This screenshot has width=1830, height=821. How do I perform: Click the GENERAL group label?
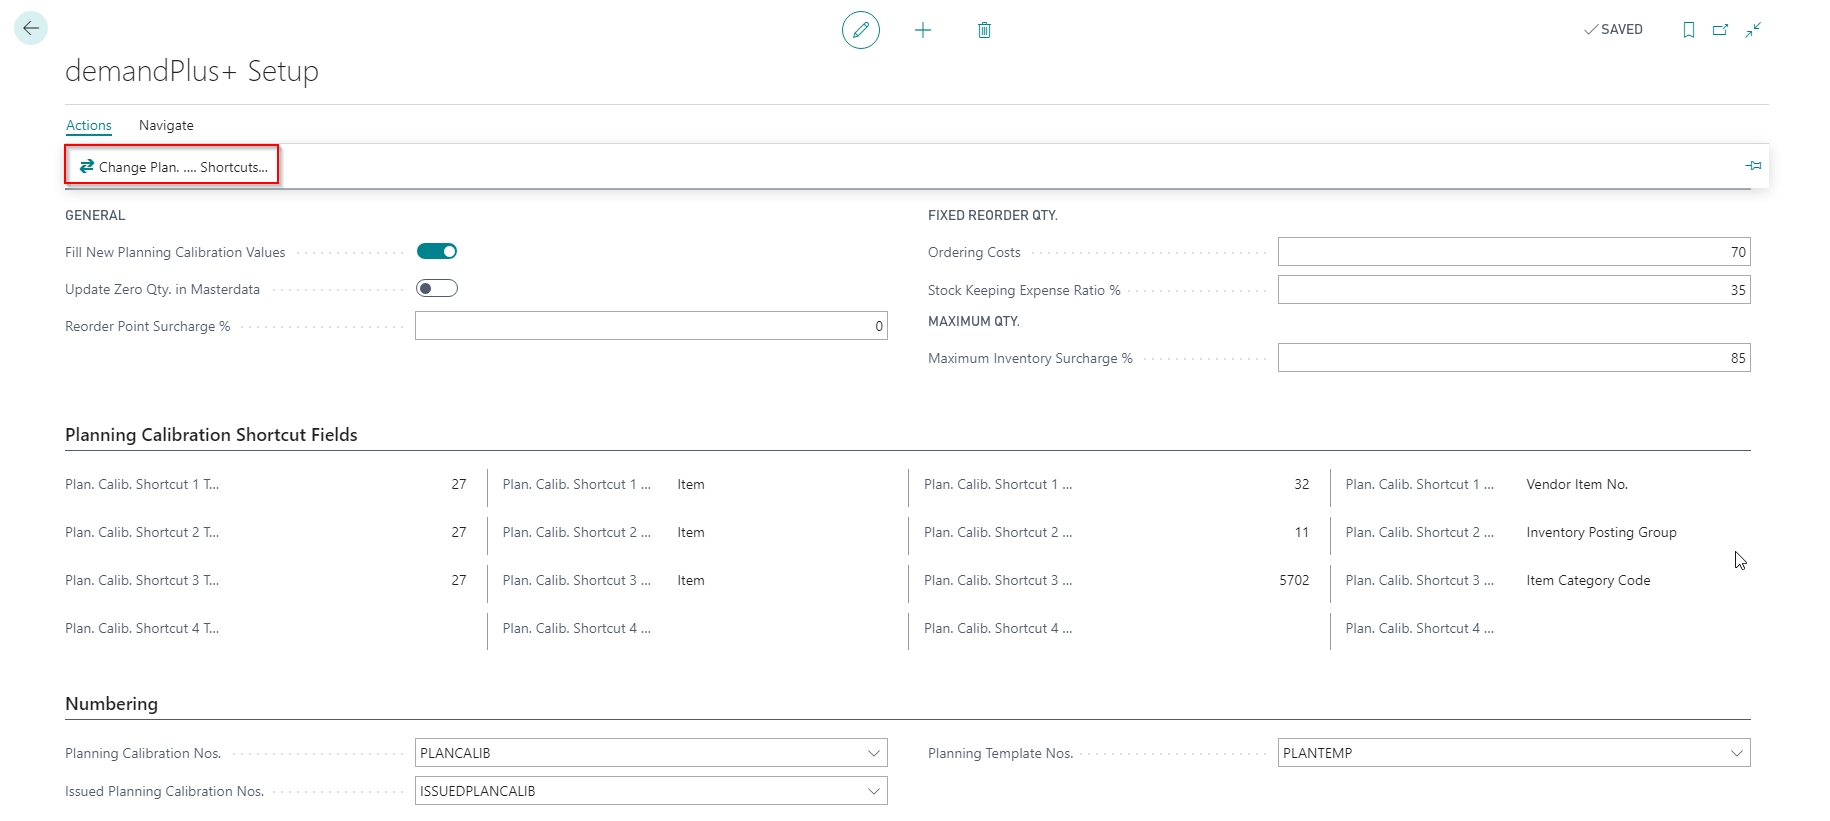(95, 215)
